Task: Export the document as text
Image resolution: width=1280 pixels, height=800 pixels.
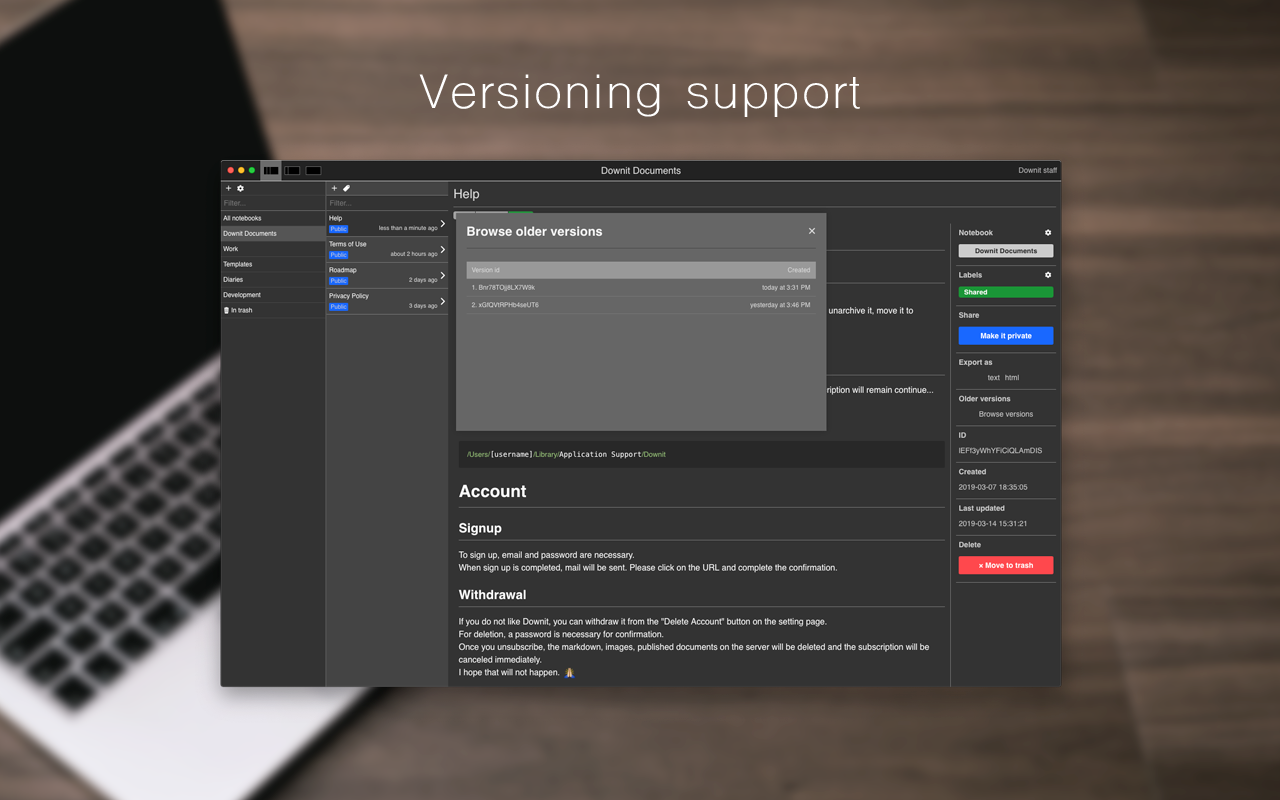Action: click(x=994, y=378)
